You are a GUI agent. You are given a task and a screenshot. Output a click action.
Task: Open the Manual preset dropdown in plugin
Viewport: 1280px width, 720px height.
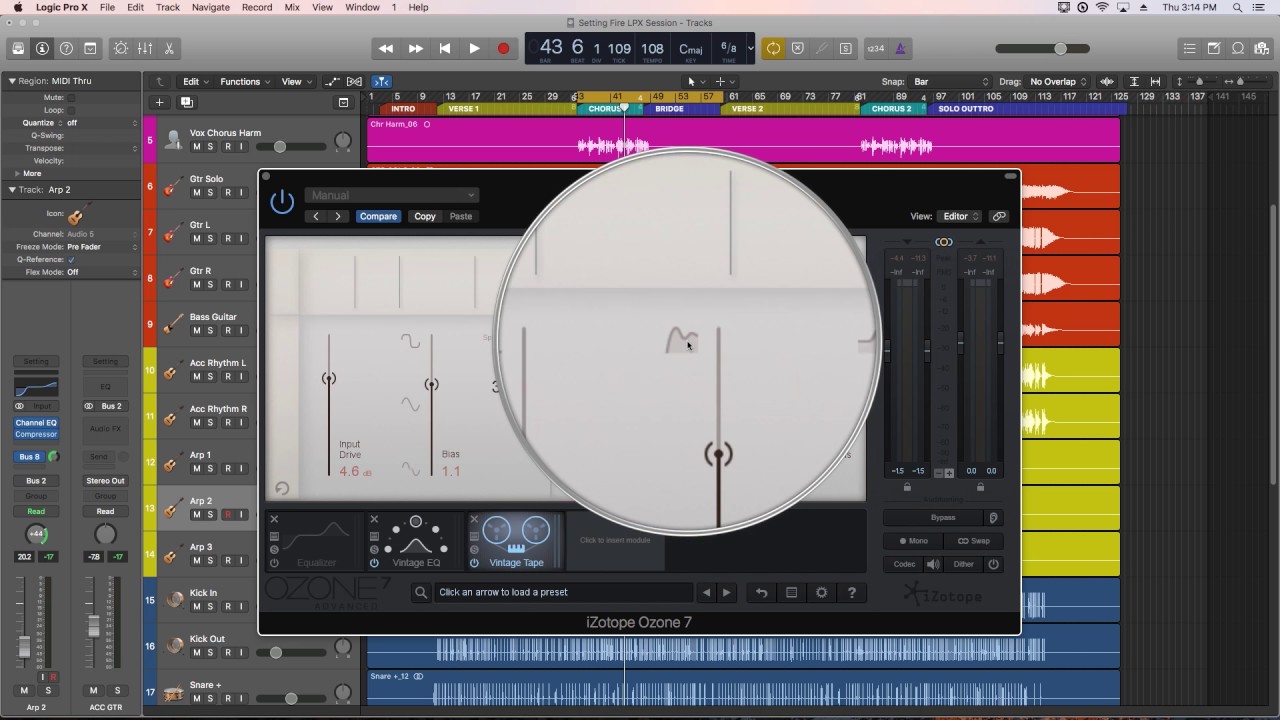(392, 195)
